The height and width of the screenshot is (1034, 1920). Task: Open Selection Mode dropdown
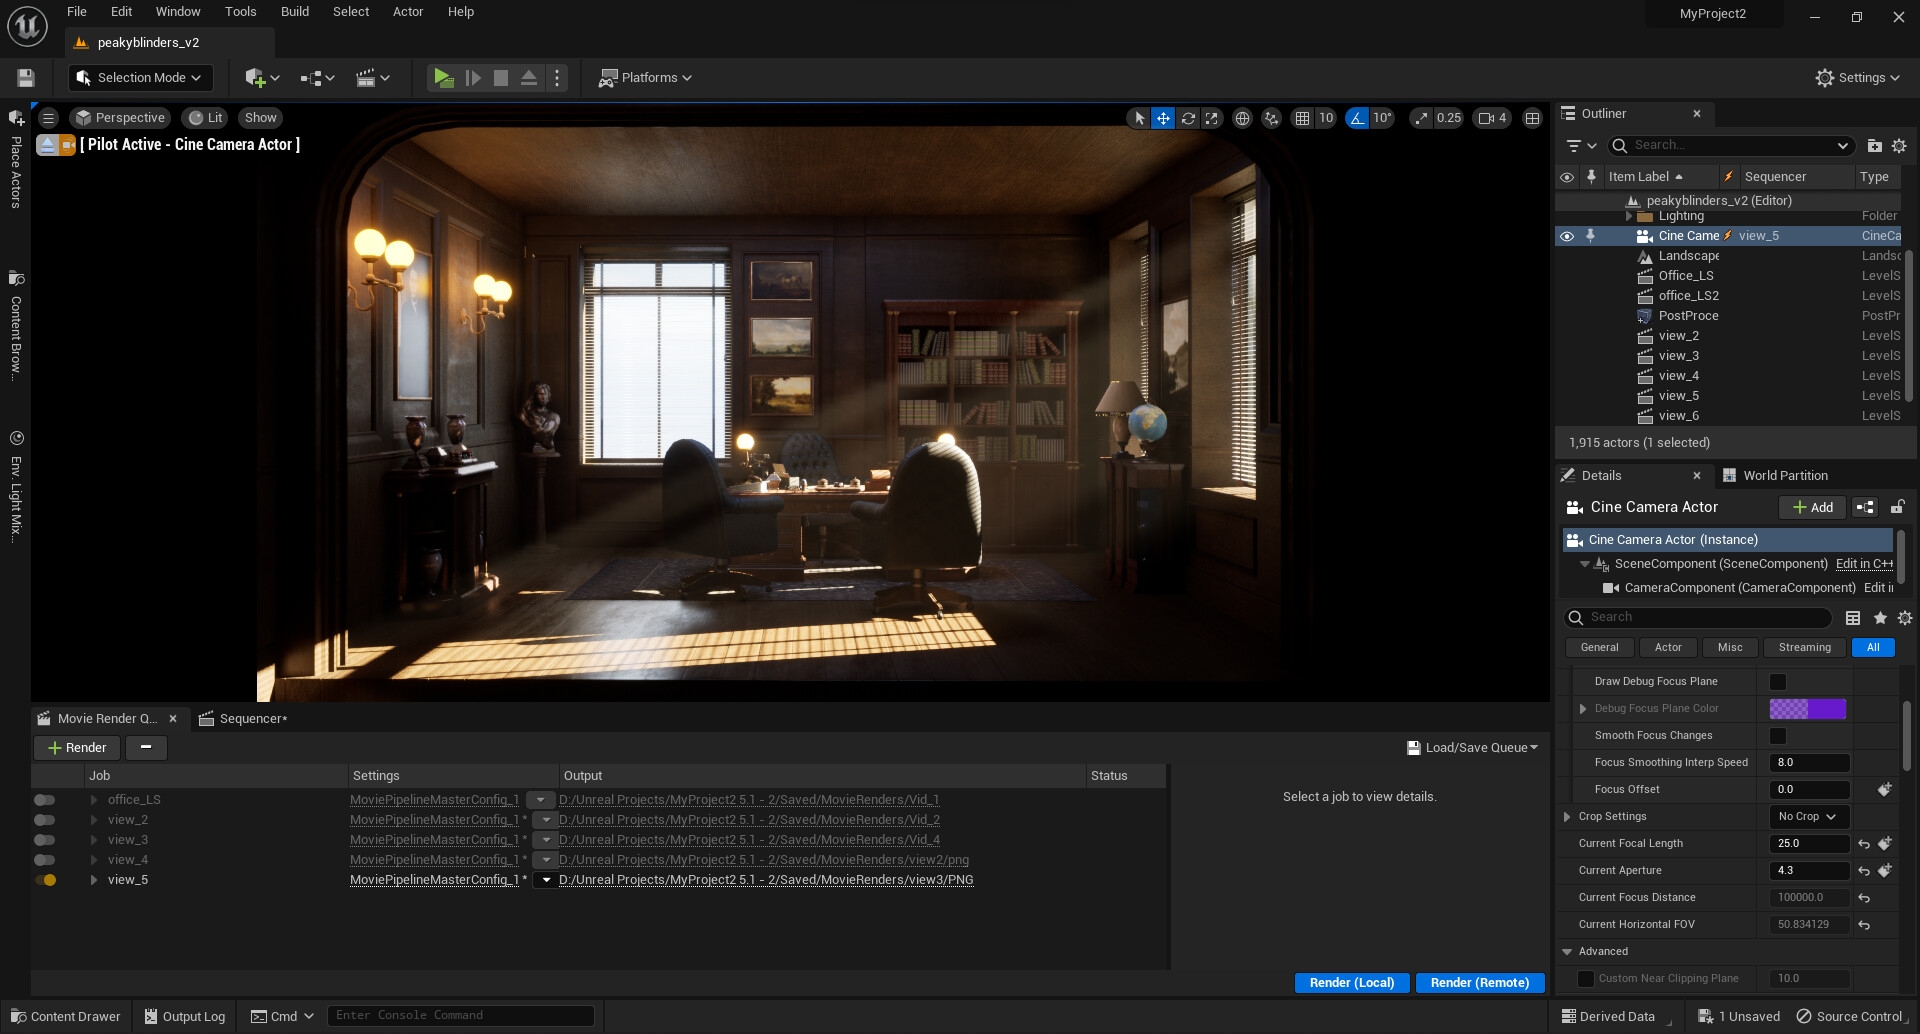click(x=140, y=78)
